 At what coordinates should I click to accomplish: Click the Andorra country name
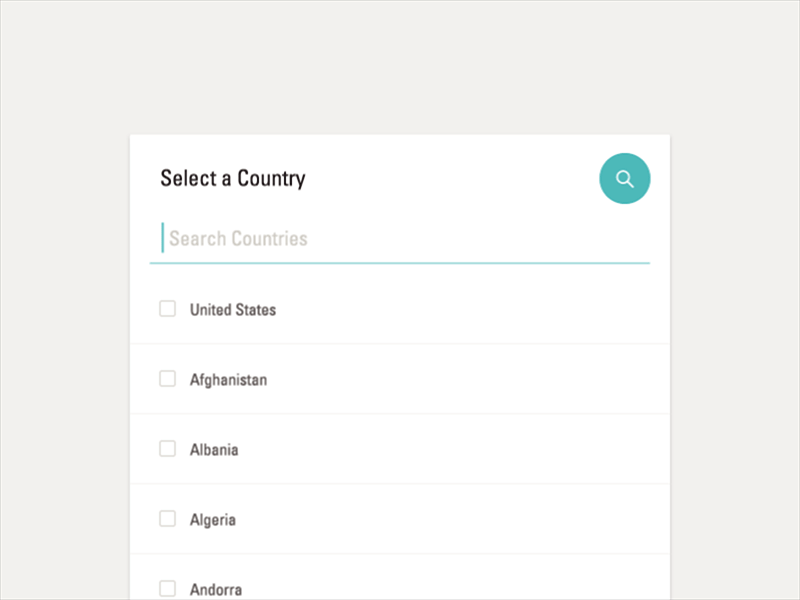pyautogui.click(x=216, y=590)
